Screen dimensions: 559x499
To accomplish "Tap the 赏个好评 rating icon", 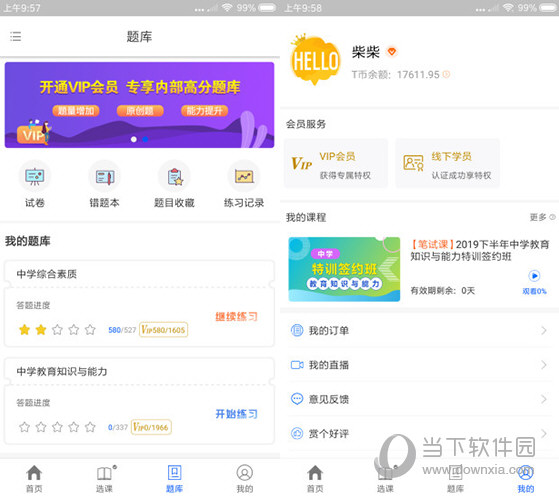I will click(297, 433).
